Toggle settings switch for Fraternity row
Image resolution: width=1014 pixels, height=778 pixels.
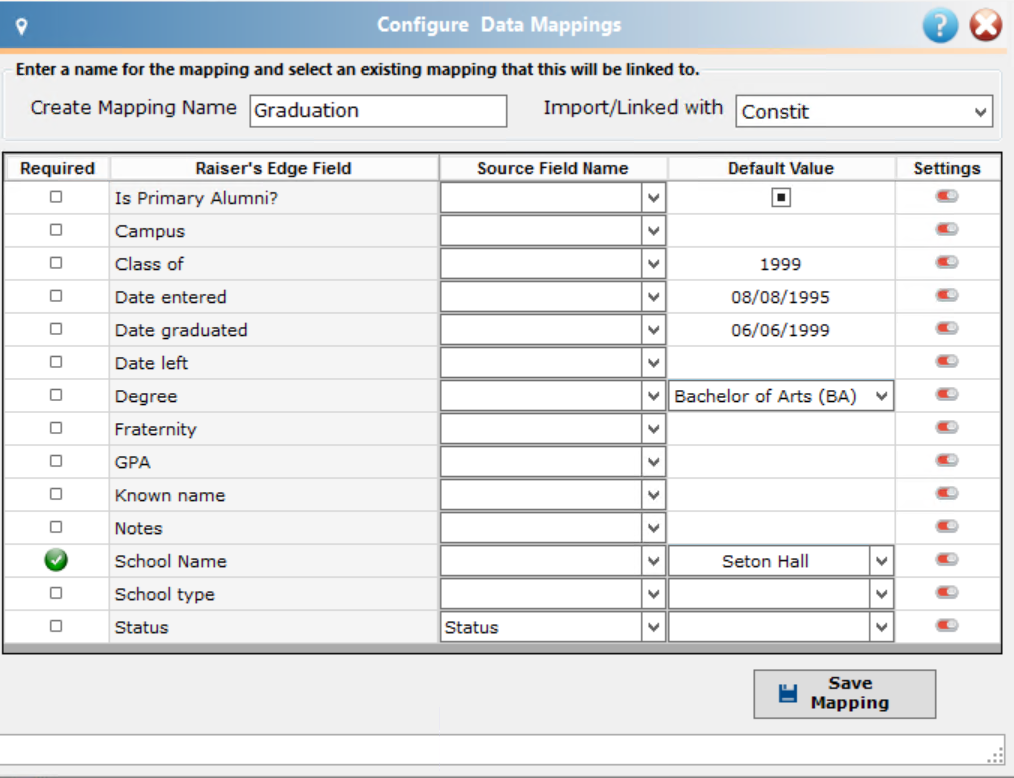tap(947, 427)
